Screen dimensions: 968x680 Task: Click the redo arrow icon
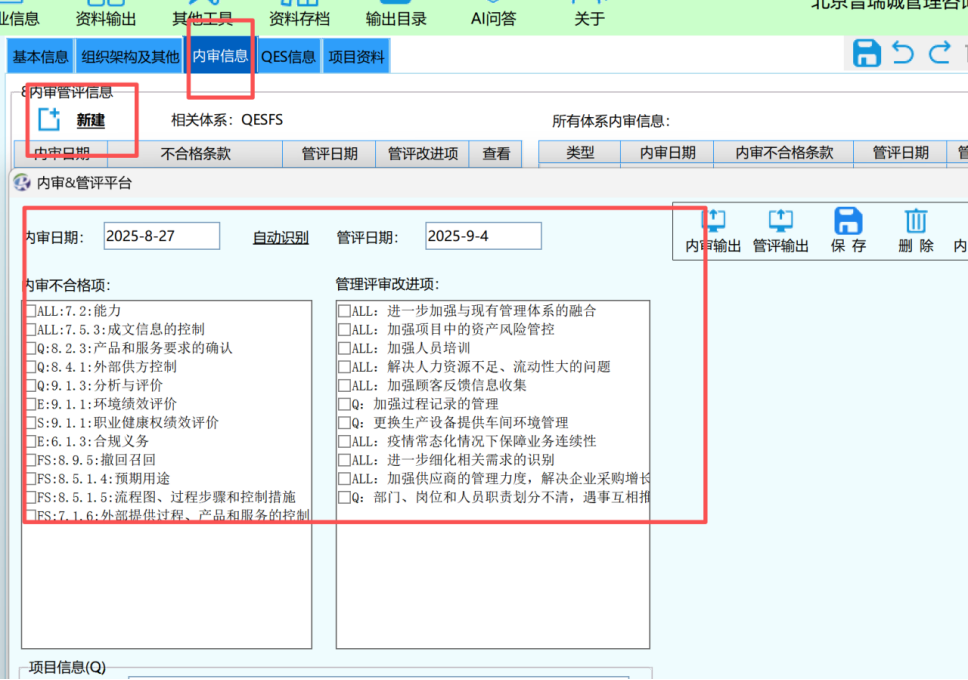pos(939,54)
